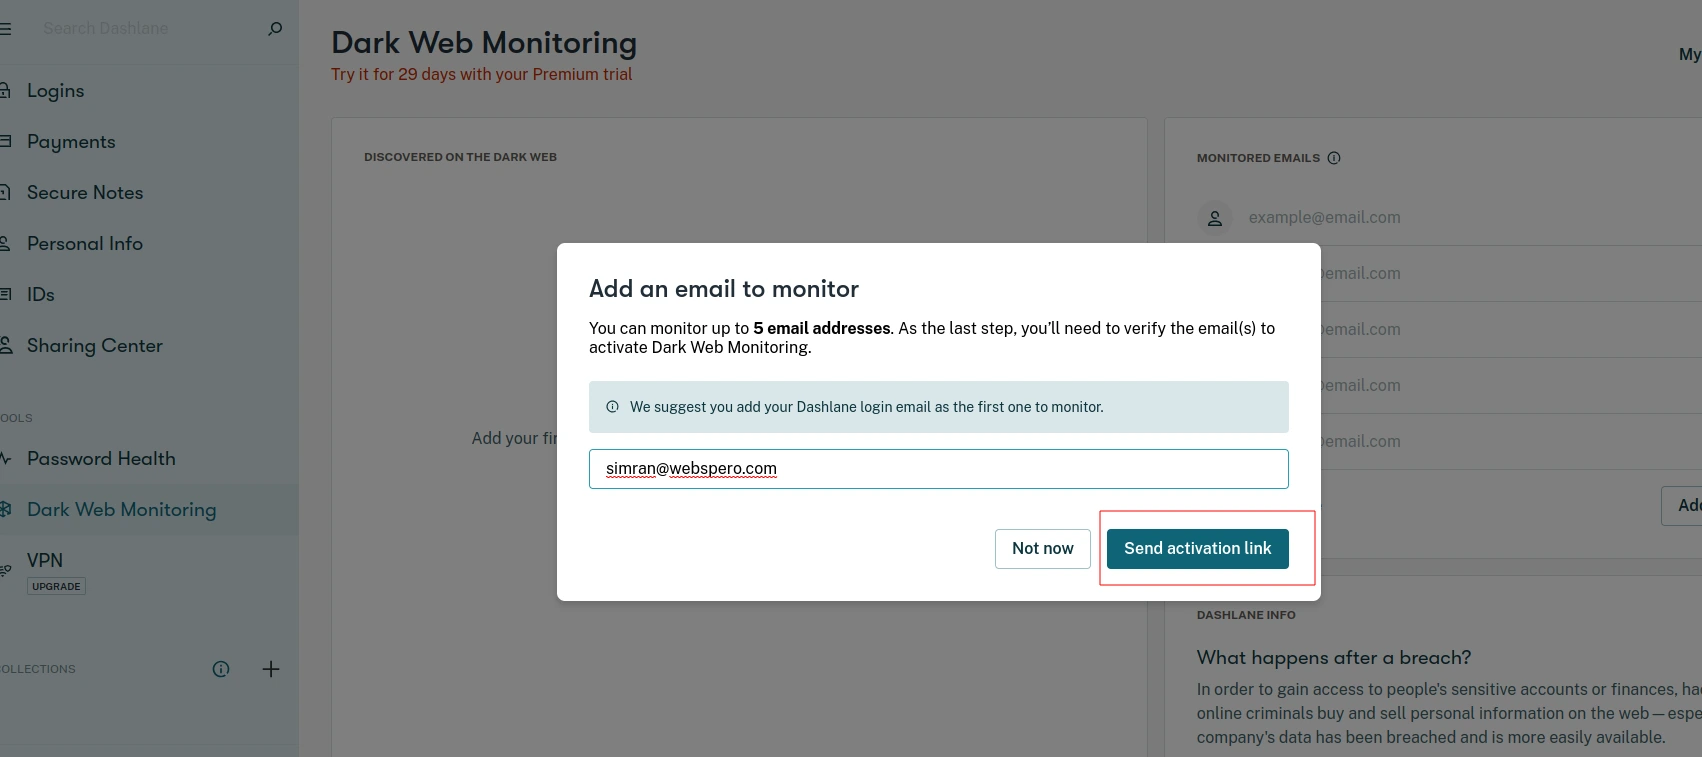Open Password Health tool
The image size is (1702, 757).
(101, 459)
